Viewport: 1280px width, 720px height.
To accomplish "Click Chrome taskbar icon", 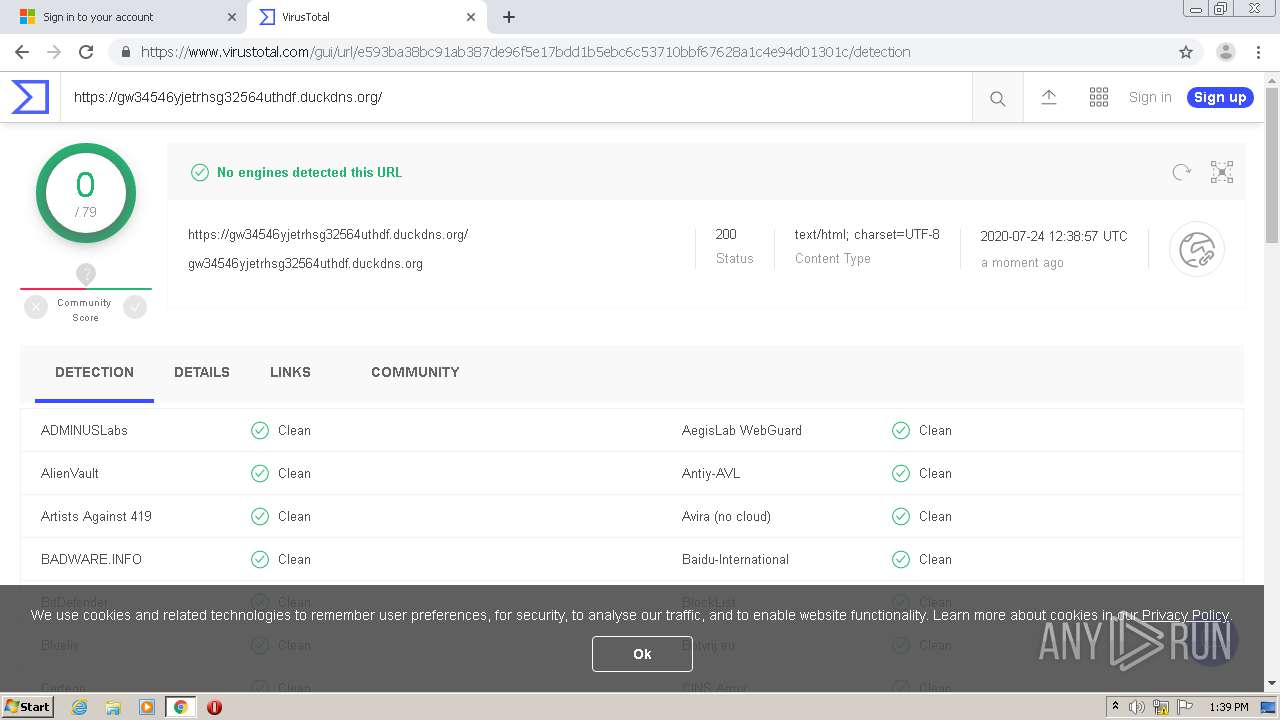I will pyautogui.click(x=180, y=707).
